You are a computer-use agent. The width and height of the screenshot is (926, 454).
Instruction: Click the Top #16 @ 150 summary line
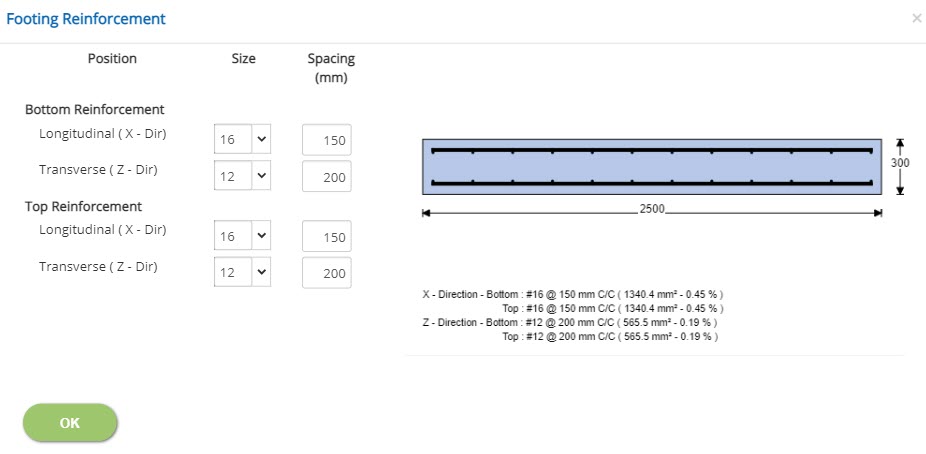coord(612,308)
